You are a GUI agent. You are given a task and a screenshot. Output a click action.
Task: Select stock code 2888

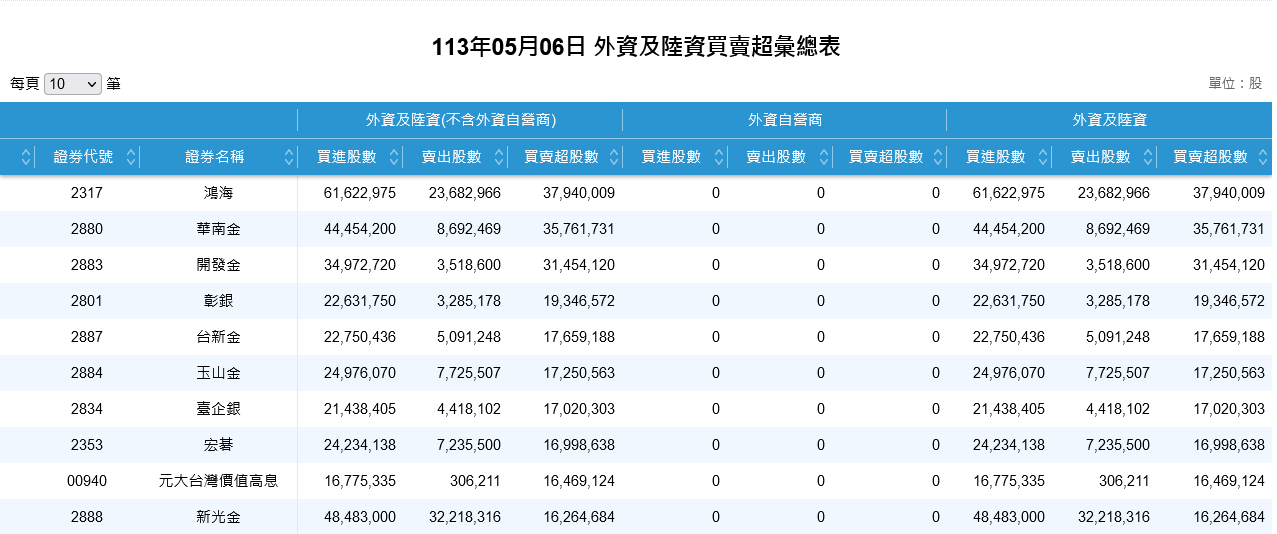(x=87, y=517)
